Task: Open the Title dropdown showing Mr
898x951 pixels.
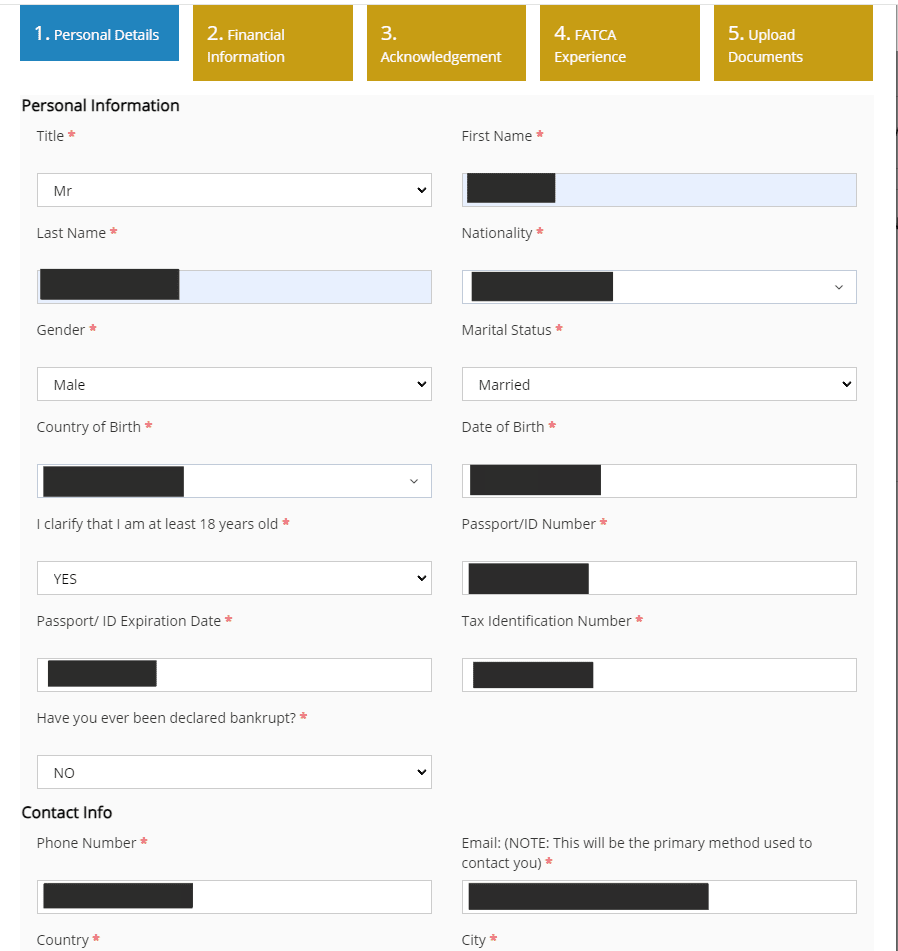Action: point(234,190)
